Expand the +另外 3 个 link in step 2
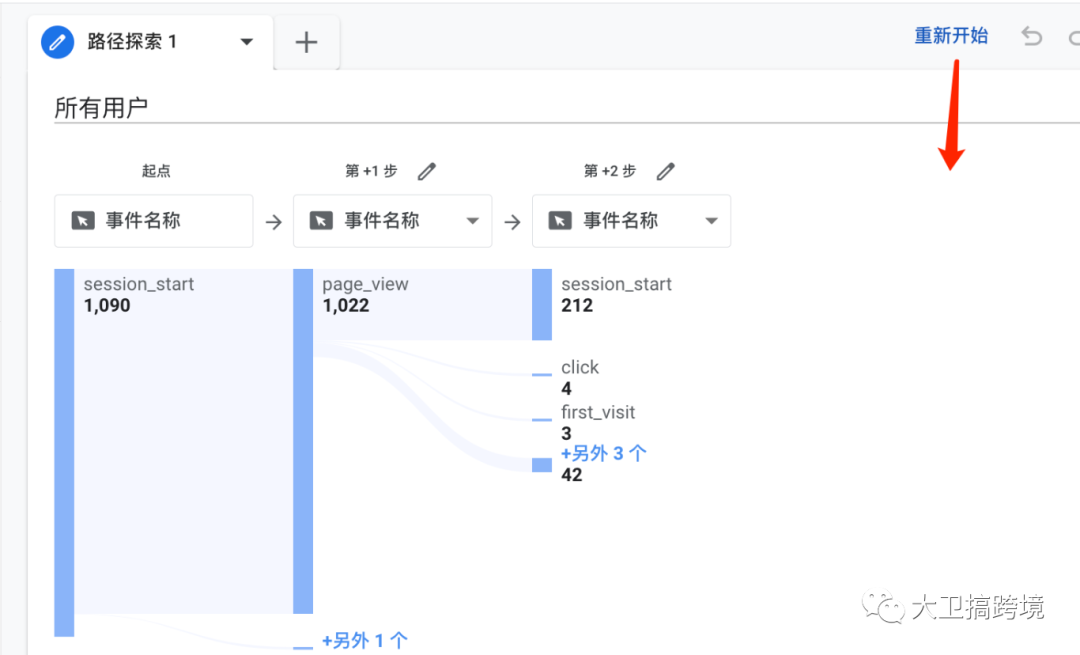Image resolution: width=1080 pixels, height=655 pixels. point(604,453)
